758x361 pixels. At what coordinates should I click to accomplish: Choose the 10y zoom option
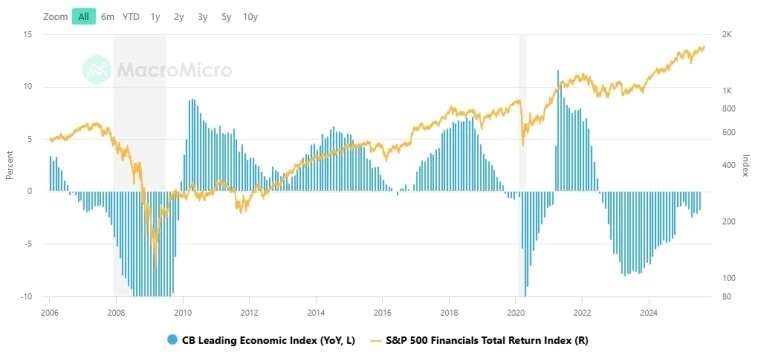[x=250, y=16]
